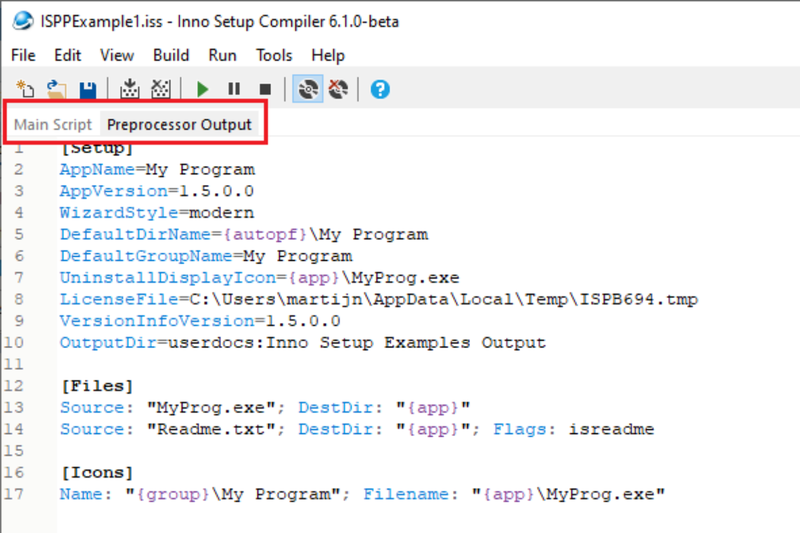Open help via the blue question mark icon
This screenshot has height=533, width=800.
380,89
